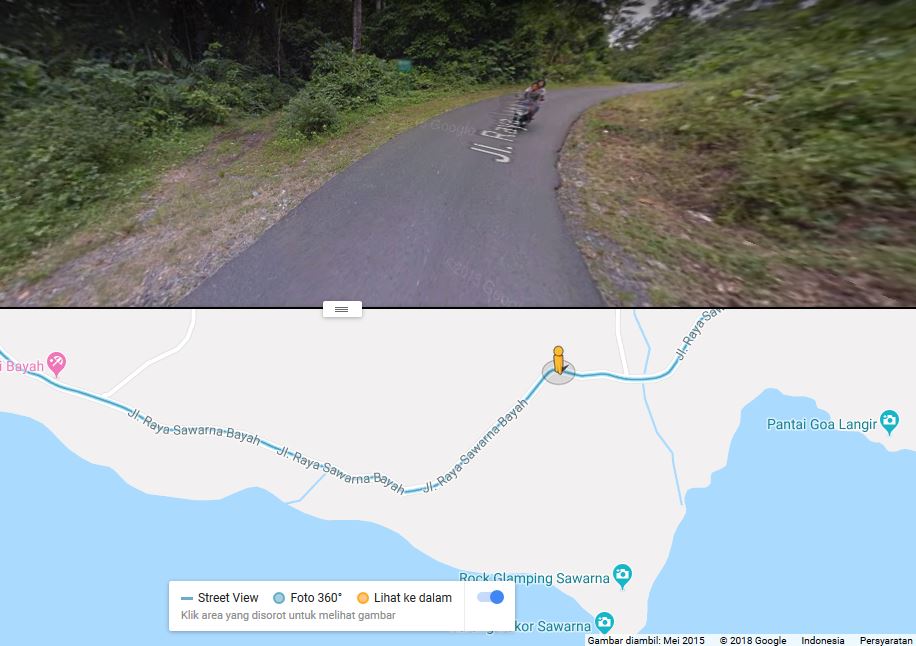Click Rock Glamping Sawarna place label

tap(534, 578)
